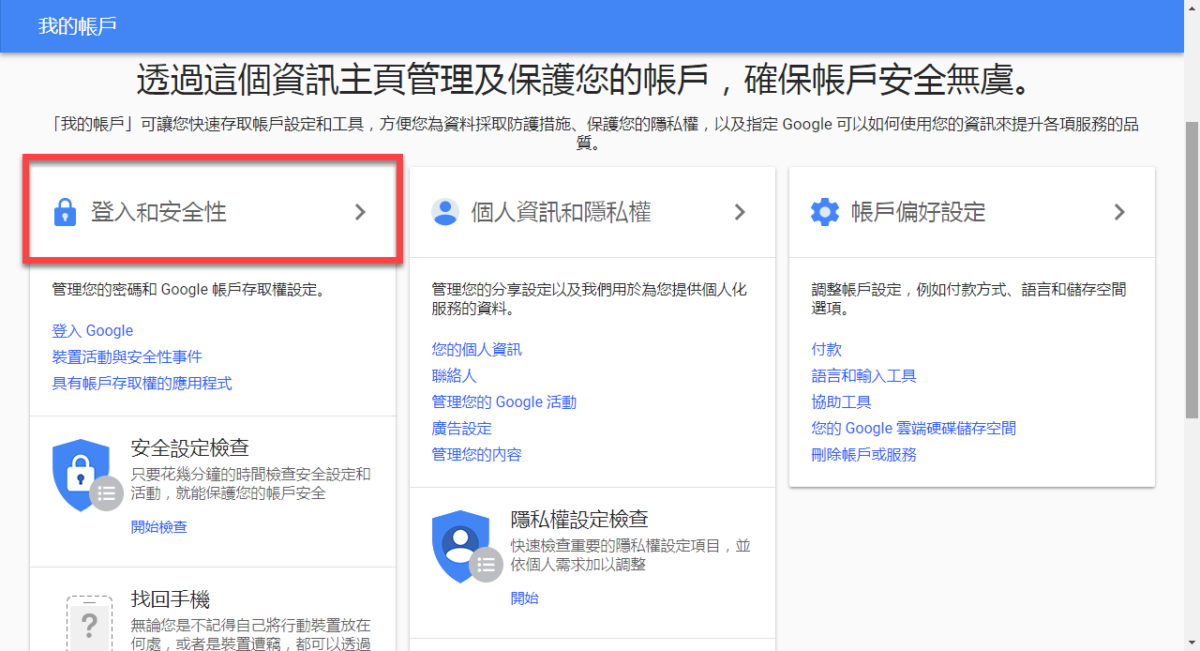Screen dimensions: 1200x651
Task: Open 您的個人資訊 link
Action: [x=477, y=350]
